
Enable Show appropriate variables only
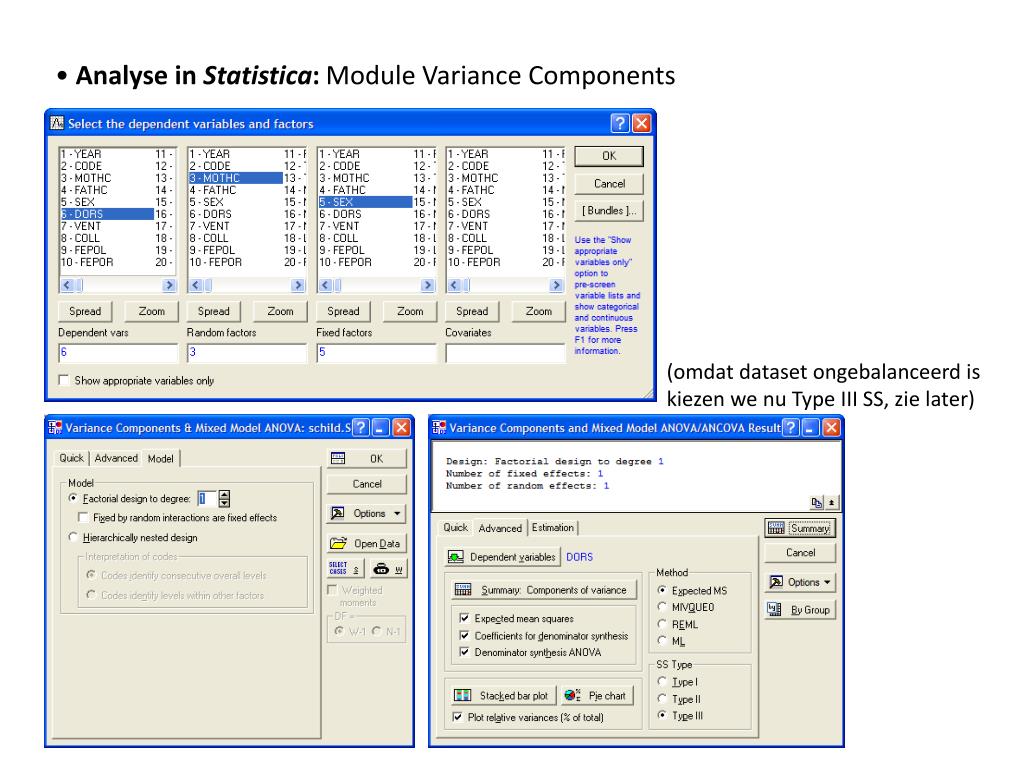tap(64, 380)
